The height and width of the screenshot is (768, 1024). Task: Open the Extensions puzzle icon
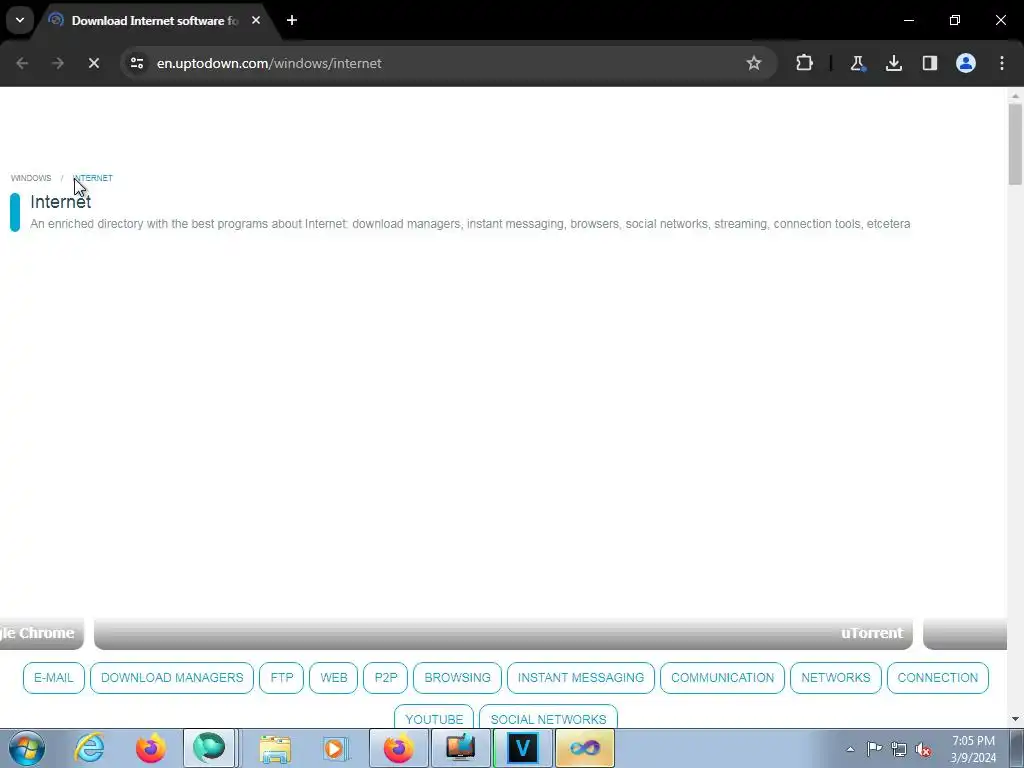pyautogui.click(x=804, y=63)
